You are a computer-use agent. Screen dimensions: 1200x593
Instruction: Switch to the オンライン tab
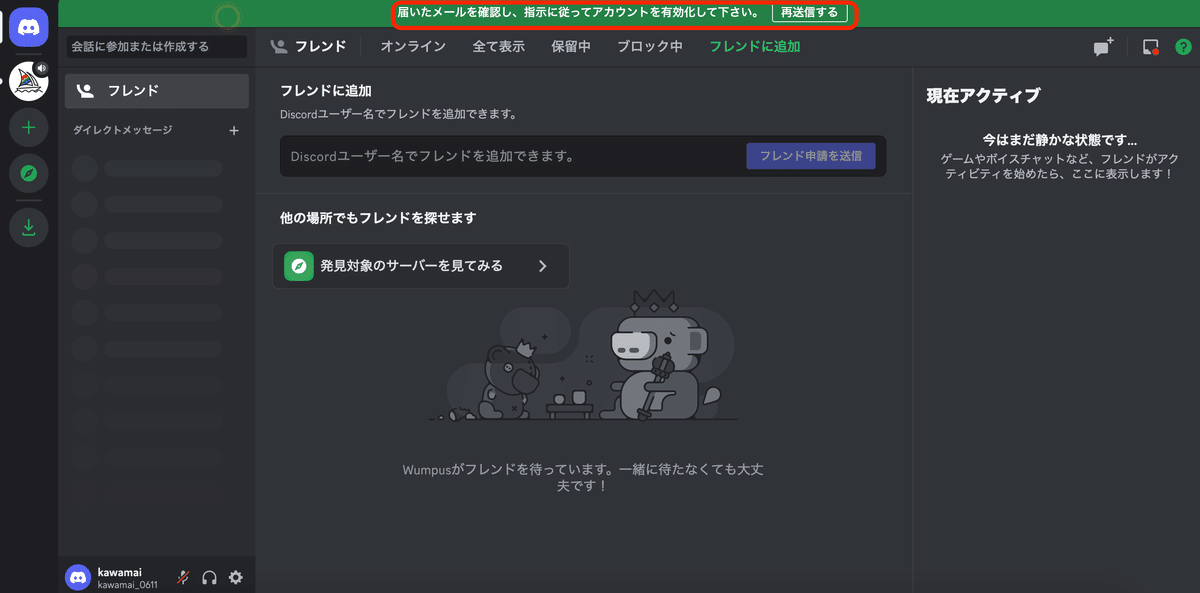pos(413,46)
